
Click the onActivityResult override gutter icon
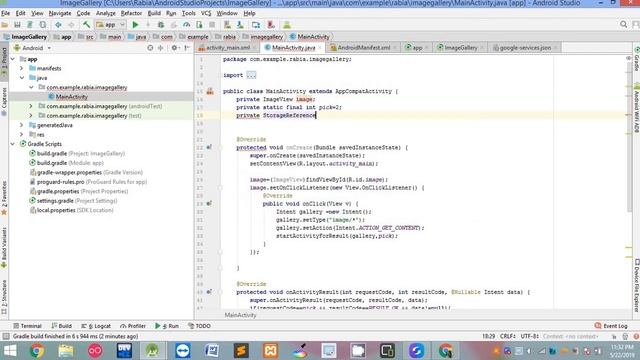(209, 292)
